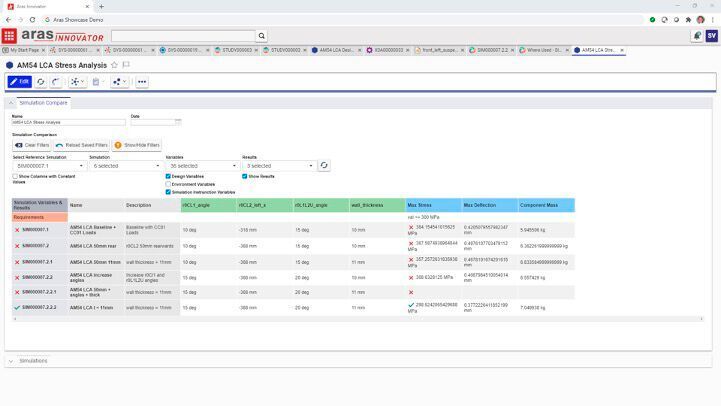The width and height of the screenshot is (721, 406).
Task: Open the Select Reference Simulation dropdown
Action: 48,166
